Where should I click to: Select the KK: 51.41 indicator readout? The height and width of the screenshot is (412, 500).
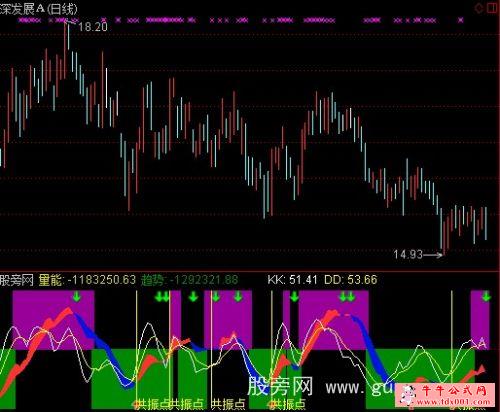click(292, 280)
